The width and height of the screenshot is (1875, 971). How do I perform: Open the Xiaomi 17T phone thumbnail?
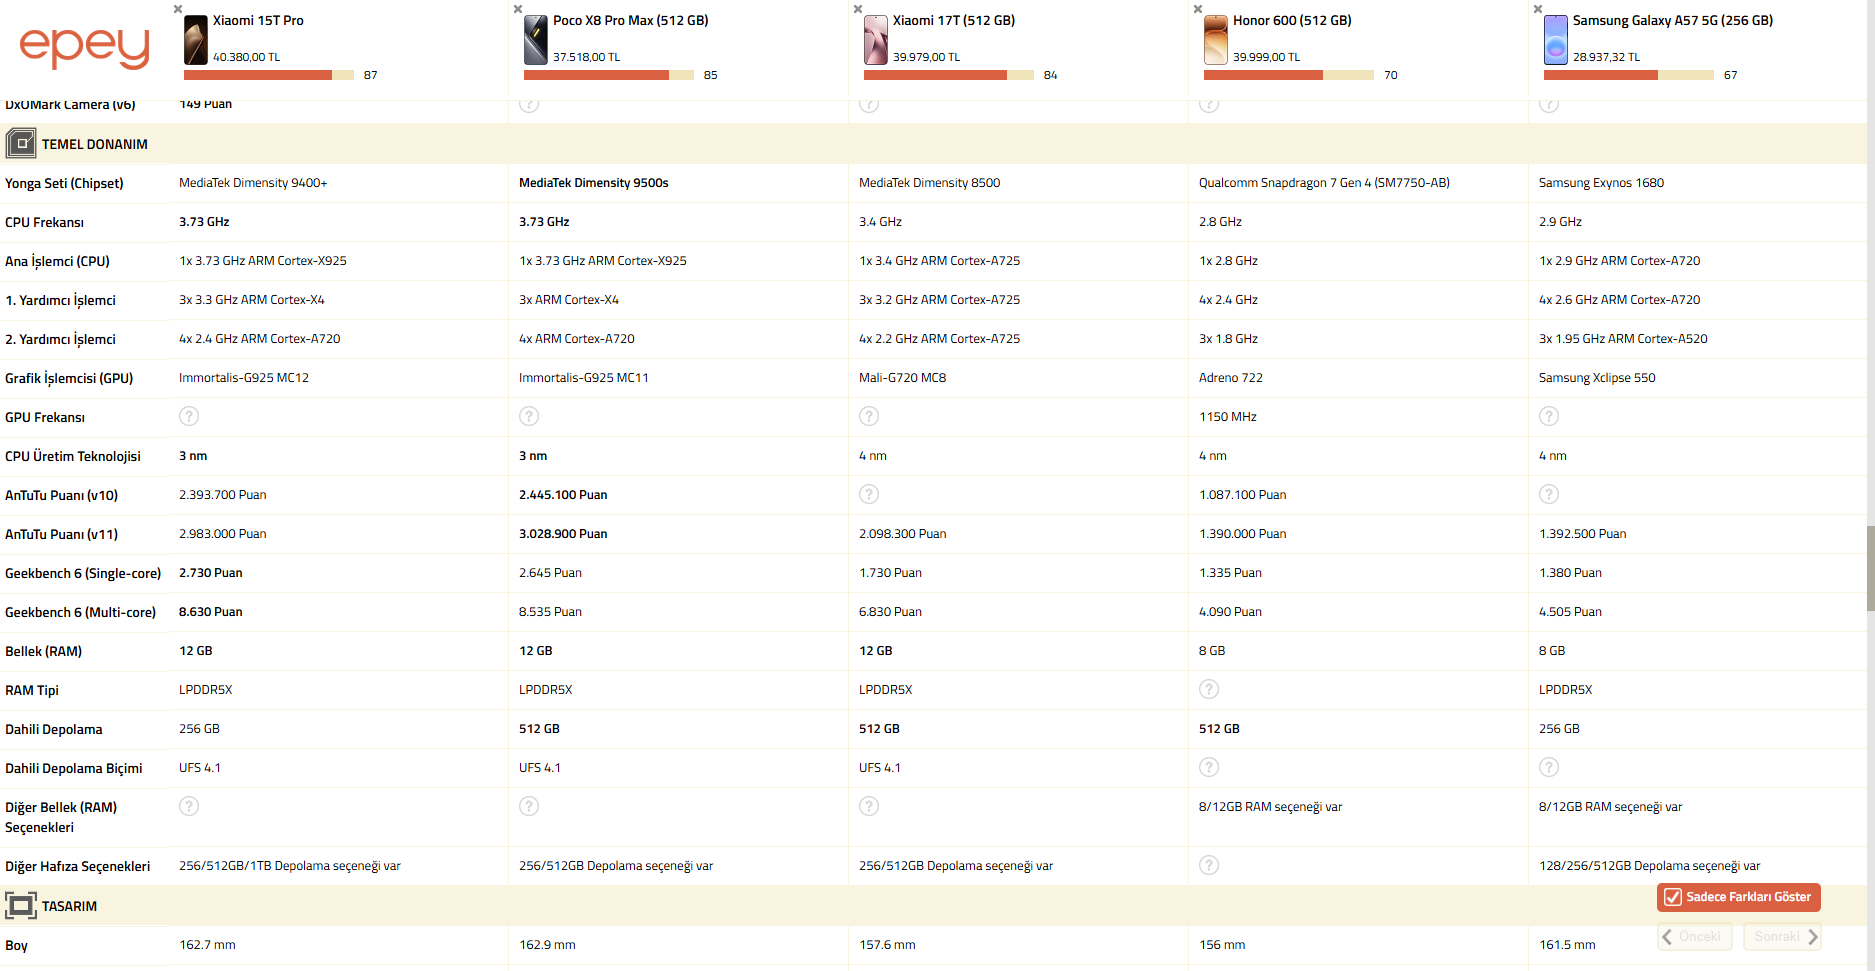tap(876, 40)
